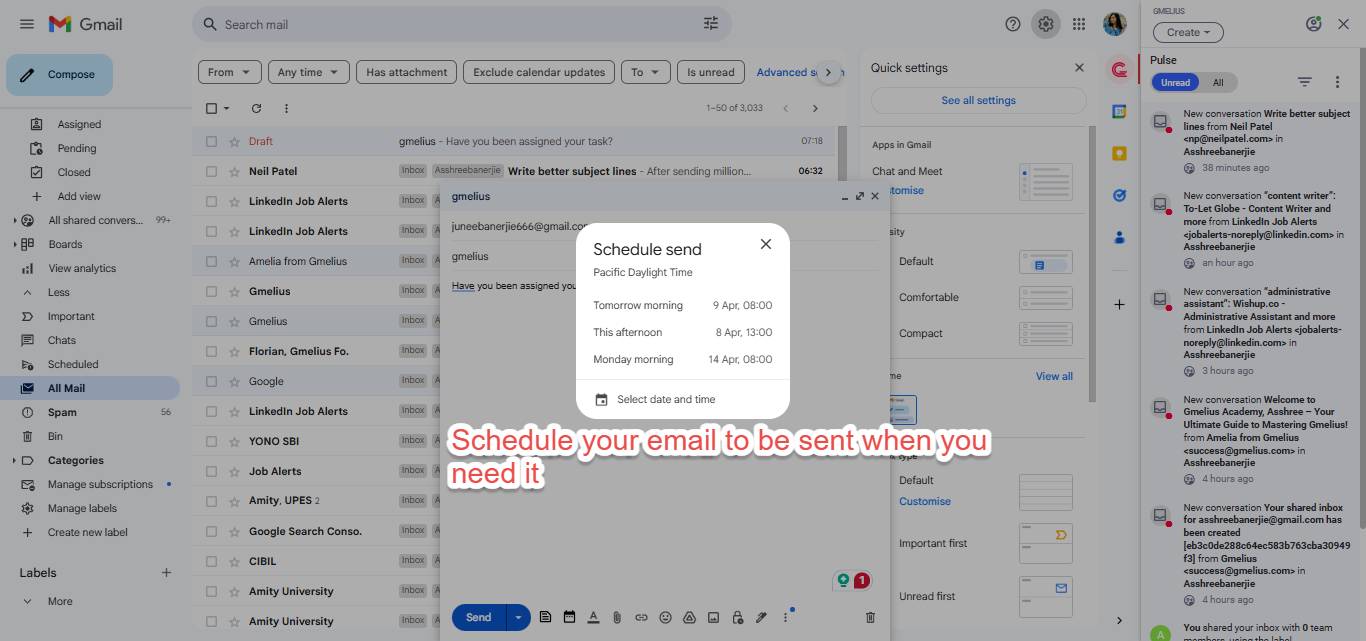Open the three-dot menu in the Pulse panel
Viewport: 1366px width, 641px height.
[x=1337, y=81]
